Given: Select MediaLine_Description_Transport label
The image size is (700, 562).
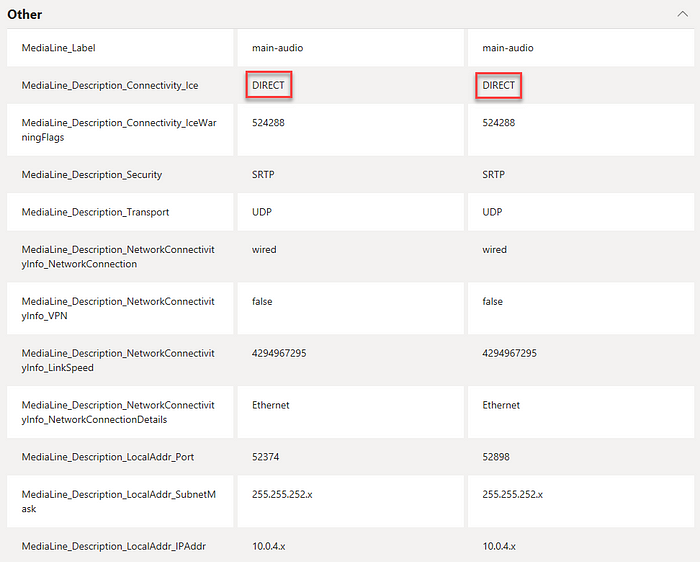Looking at the screenshot, I should coord(95,212).
